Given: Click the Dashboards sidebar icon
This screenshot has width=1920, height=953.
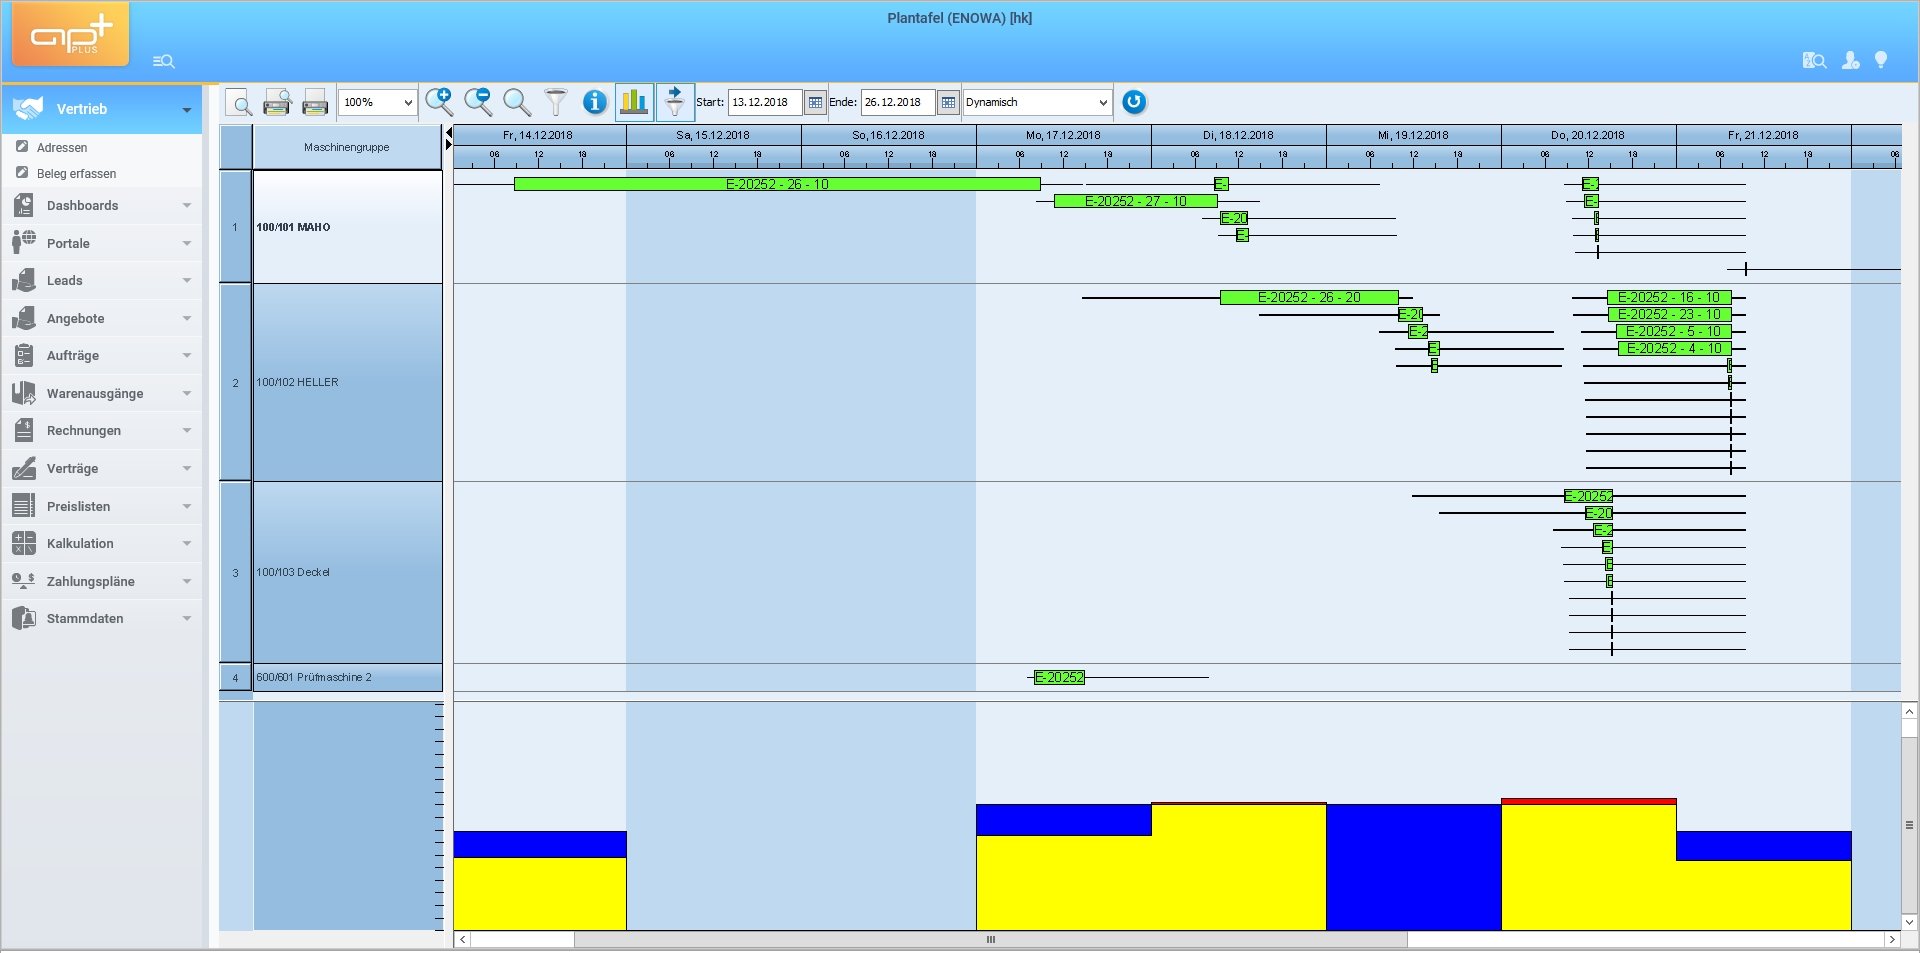Looking at the screenshot, I should (24, 206).
